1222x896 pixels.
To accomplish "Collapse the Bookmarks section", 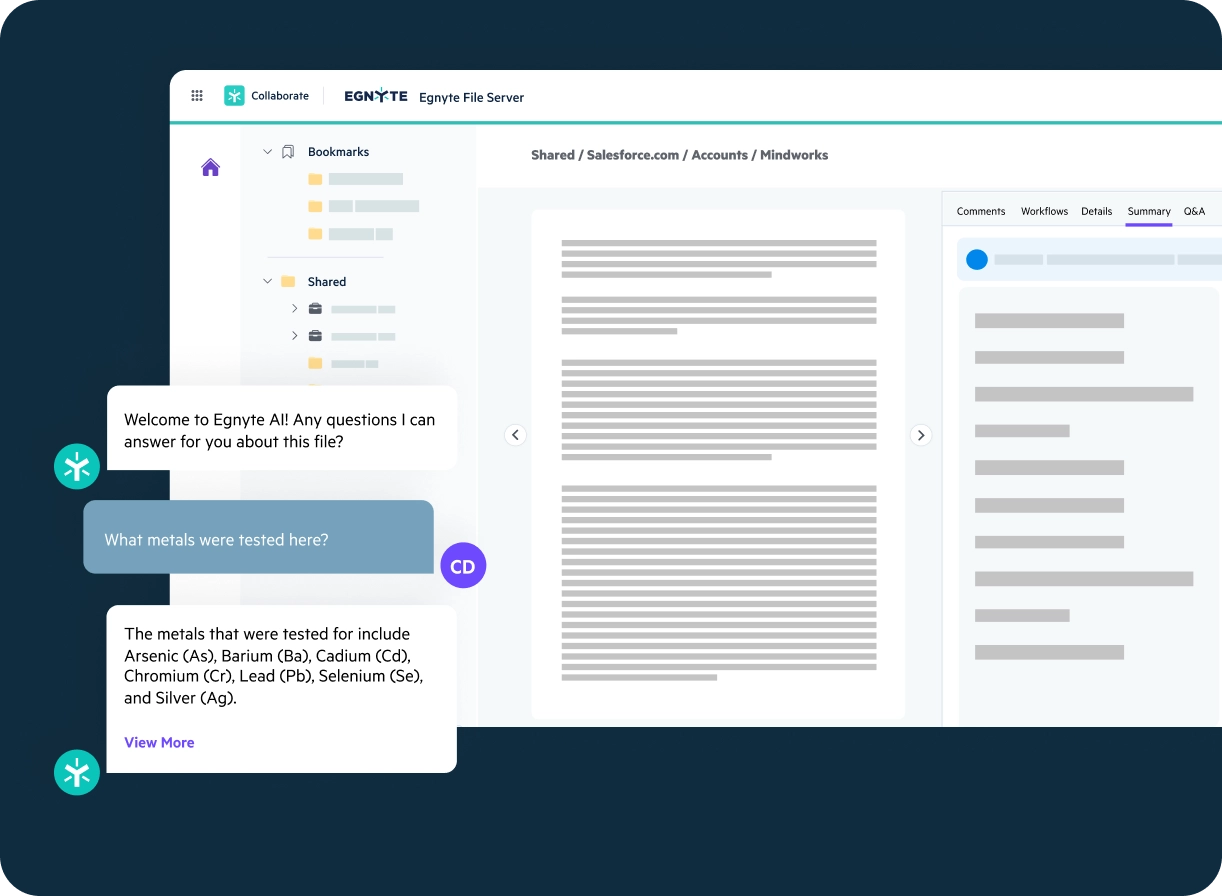I will click(x=267, y=151).
